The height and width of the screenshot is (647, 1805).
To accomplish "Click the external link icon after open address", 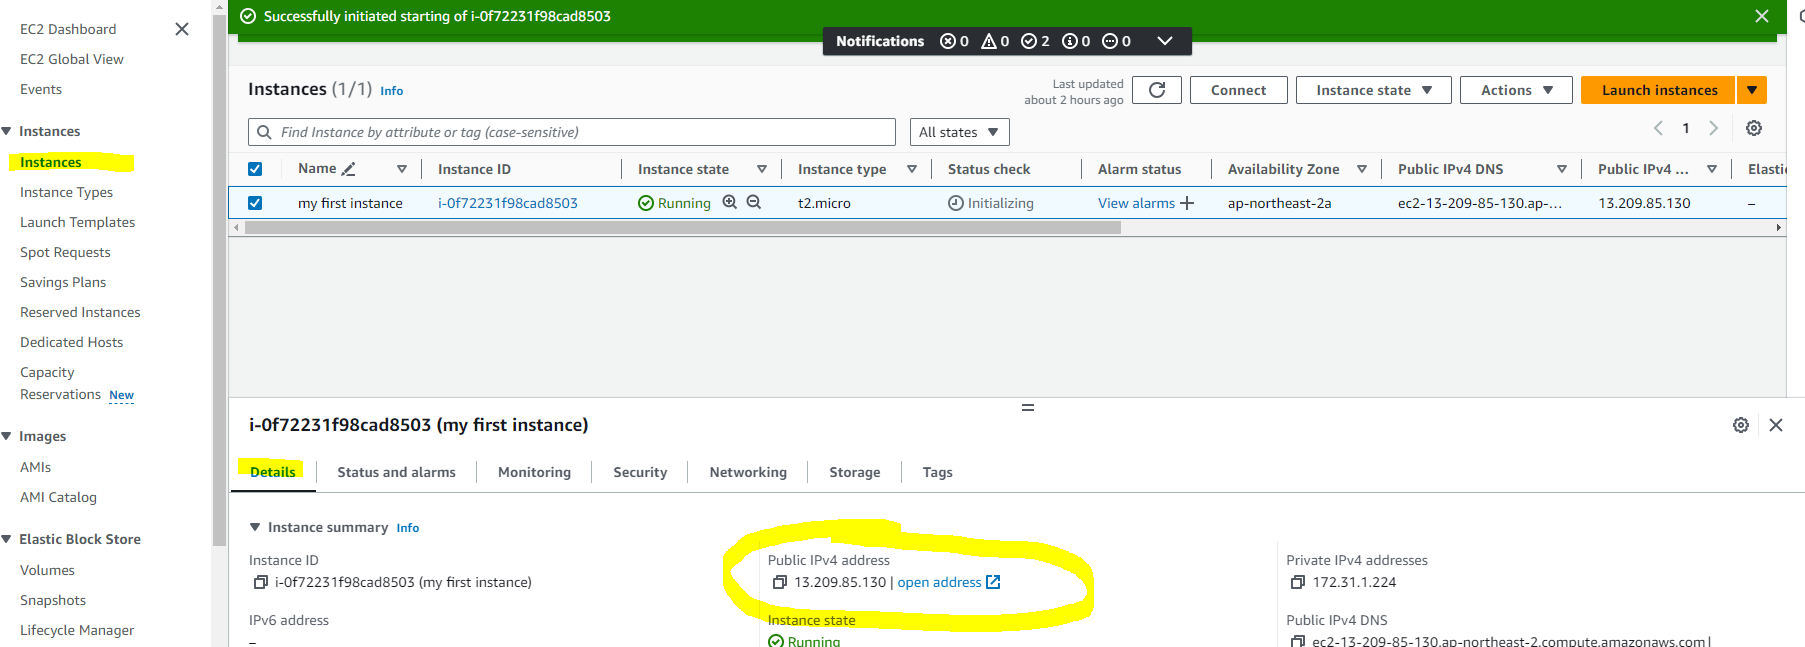I will tap(993, 582).
